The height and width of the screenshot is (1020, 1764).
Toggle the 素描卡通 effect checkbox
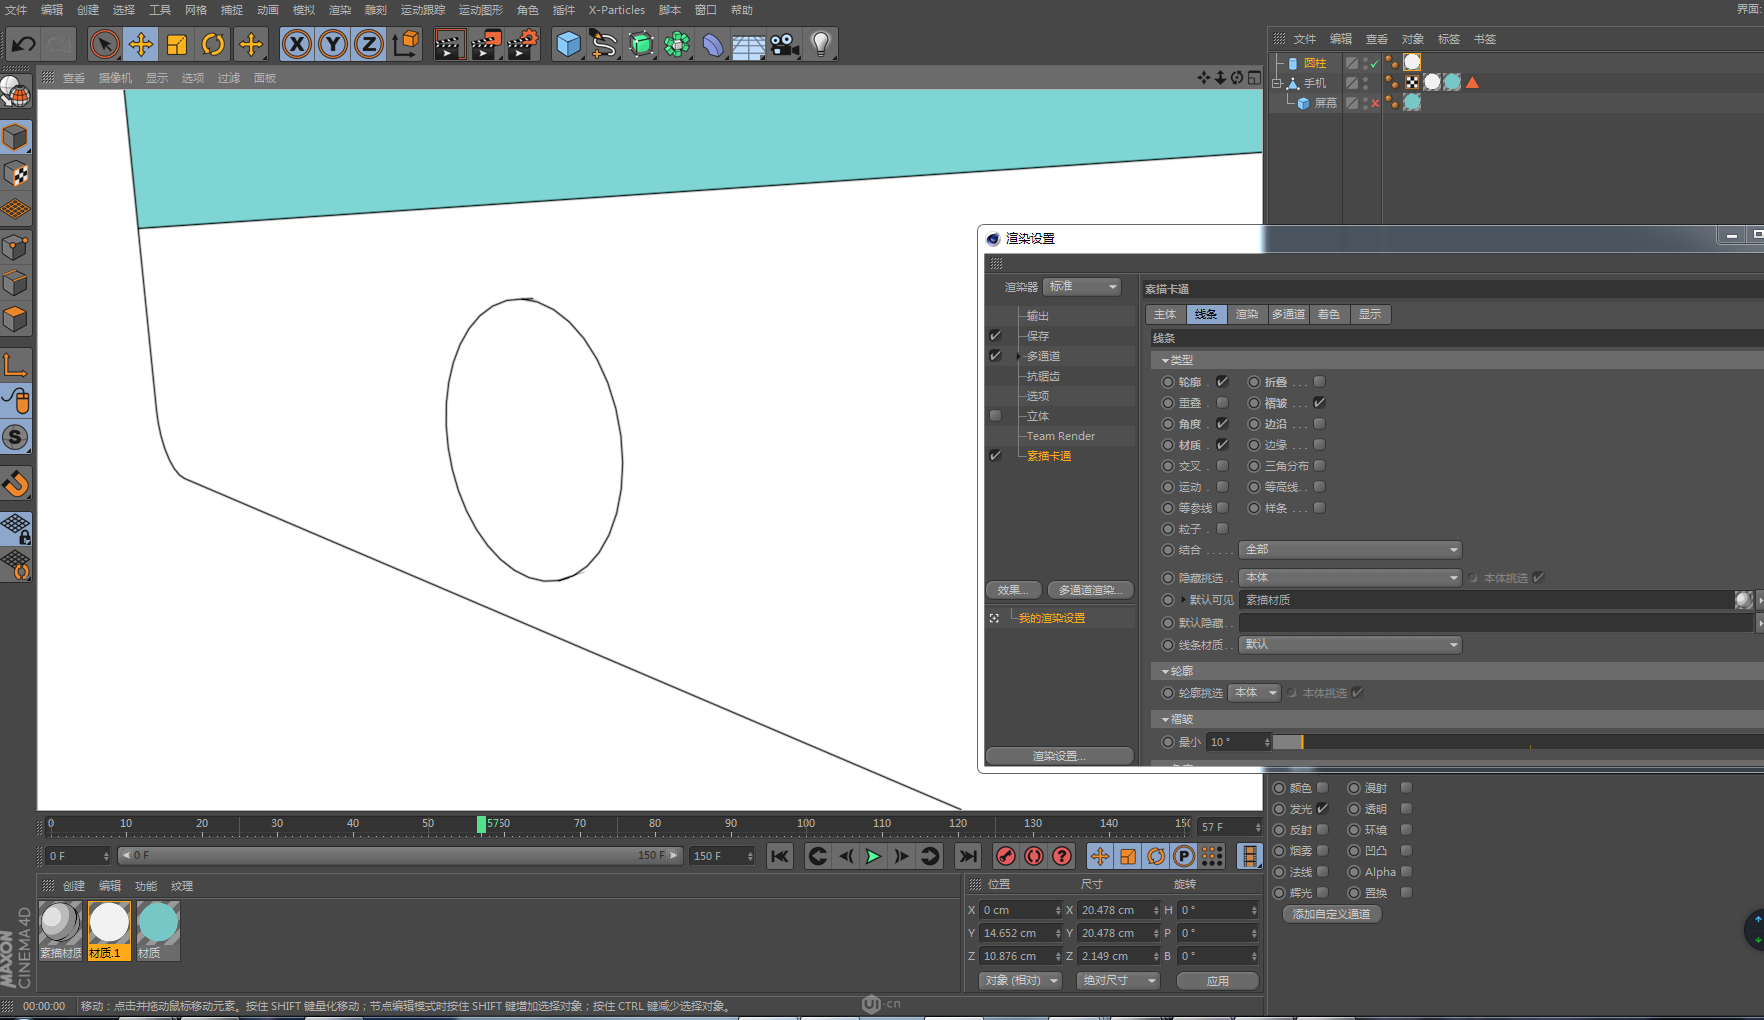pos(995,456)
